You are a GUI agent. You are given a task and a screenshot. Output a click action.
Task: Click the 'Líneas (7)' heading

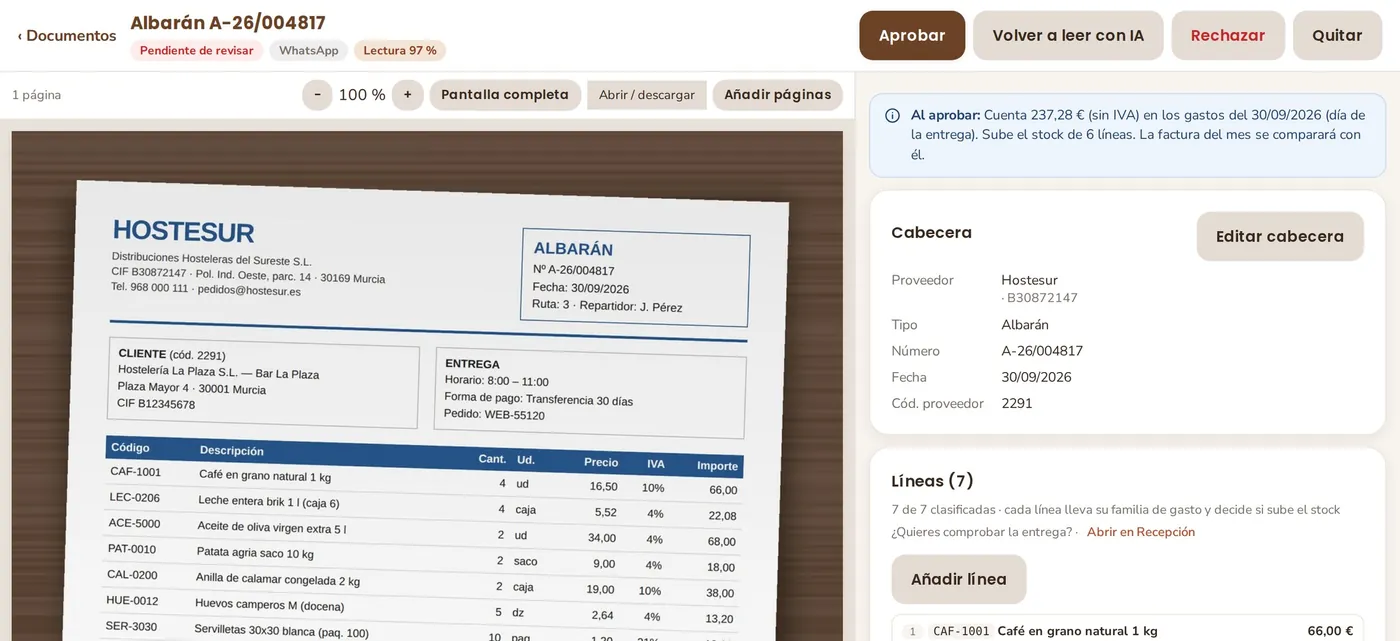(932, 481)
